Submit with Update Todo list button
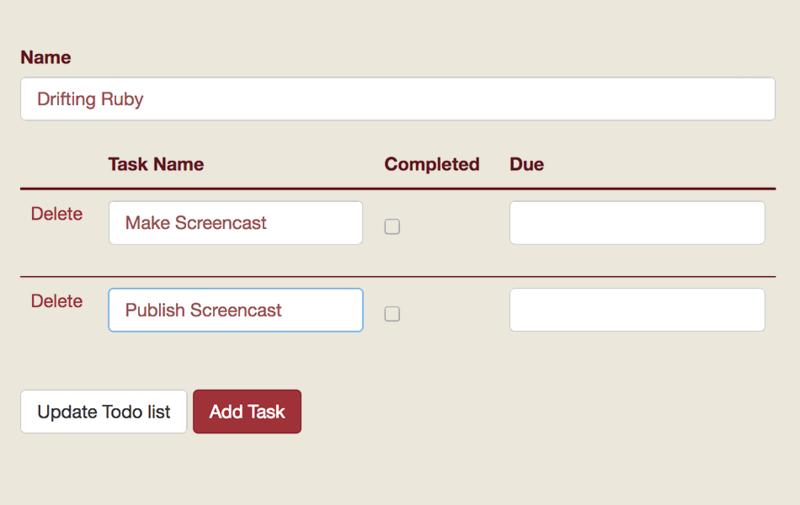This screenshot has width=800, height=505. tap(104, 412)
